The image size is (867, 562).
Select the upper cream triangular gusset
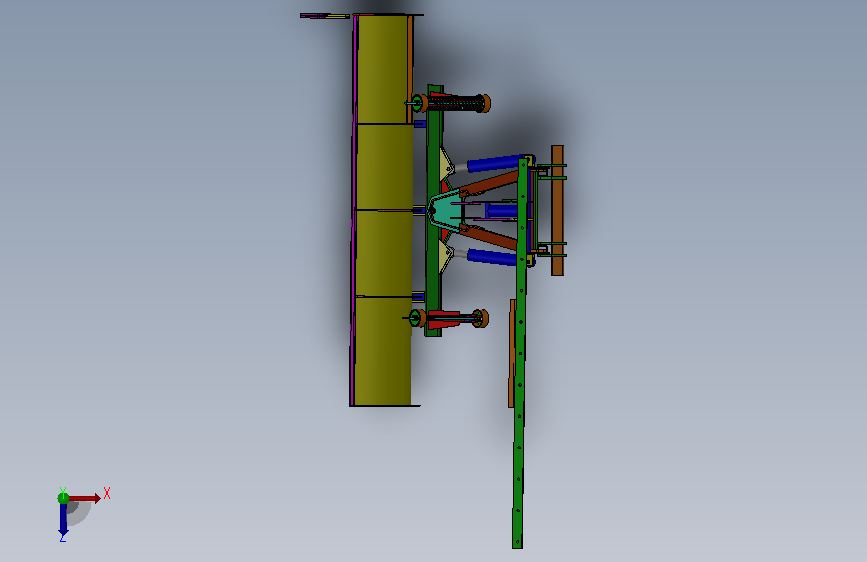click(x=445, y=164)
